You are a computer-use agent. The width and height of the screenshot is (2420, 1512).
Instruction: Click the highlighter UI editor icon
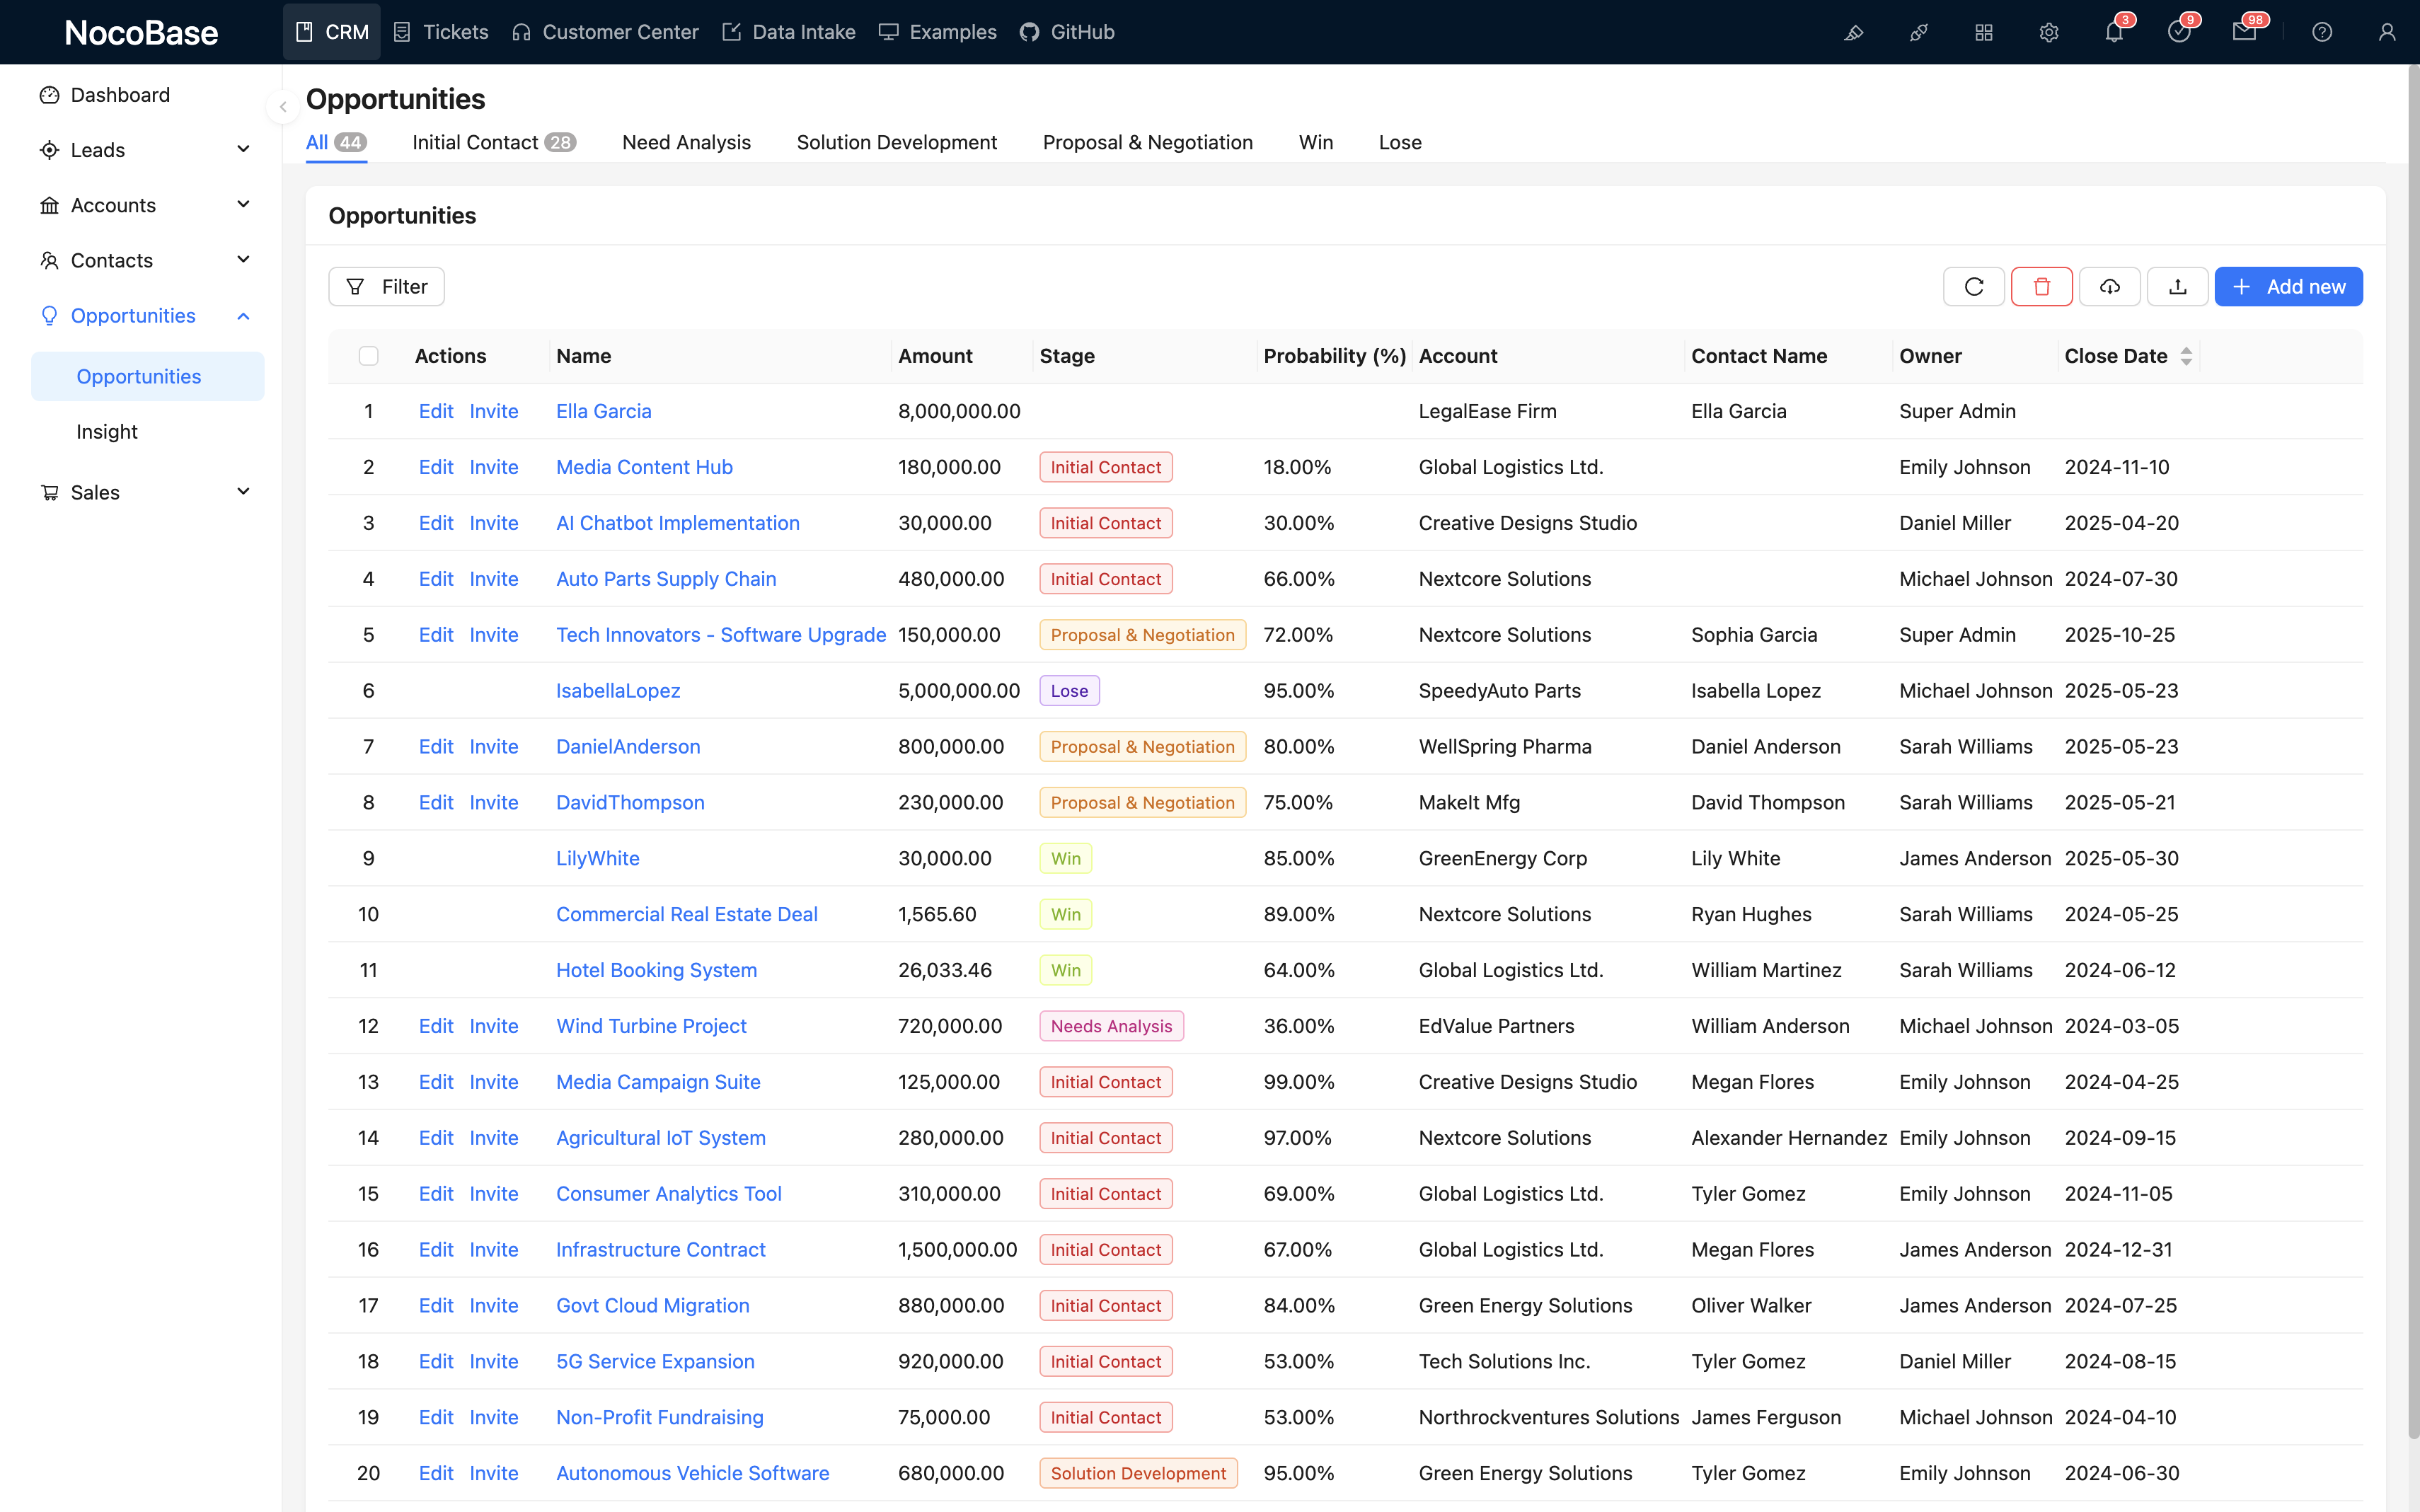point(1853,32)
